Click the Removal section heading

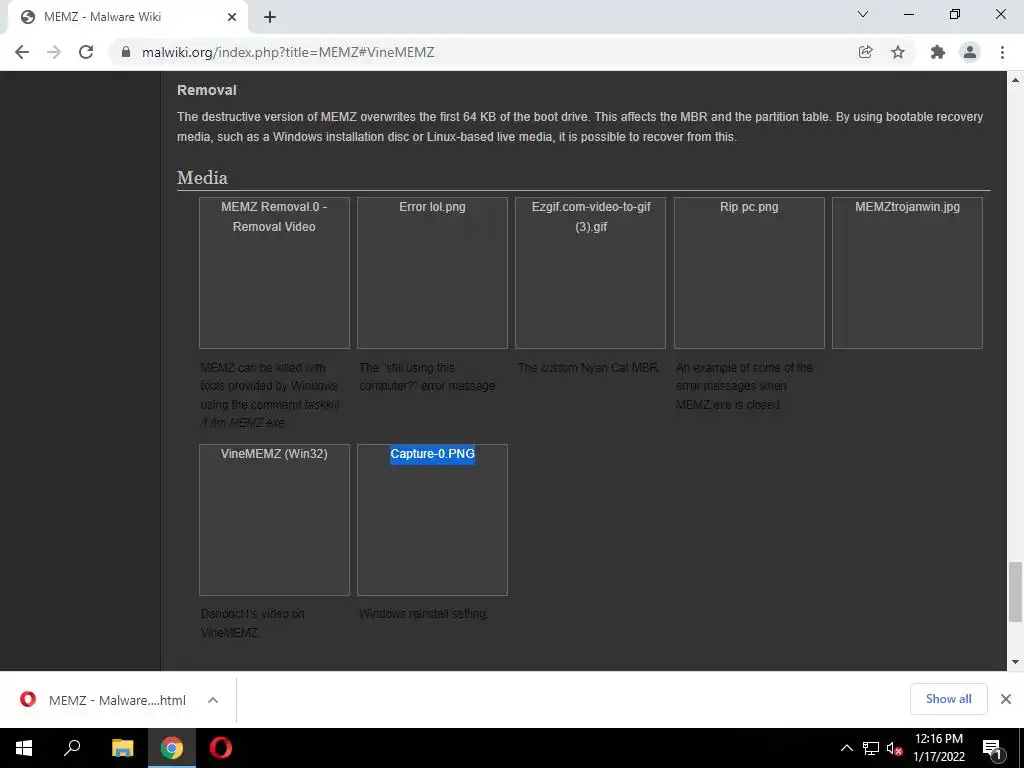tap(206, 90)
